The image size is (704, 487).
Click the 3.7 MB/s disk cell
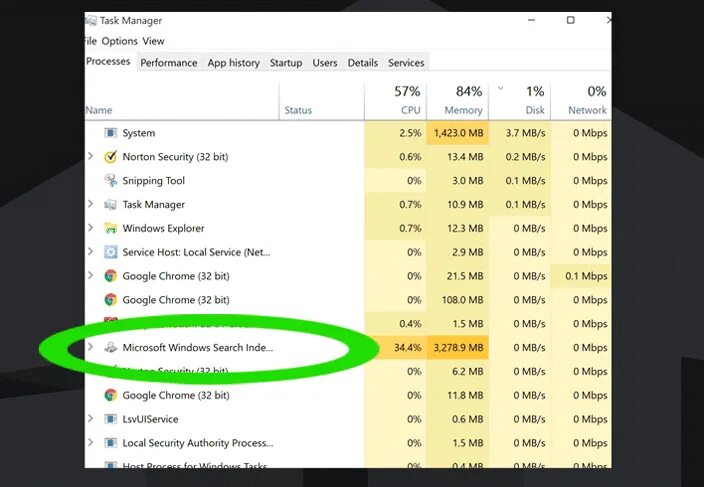pos(519,133)
